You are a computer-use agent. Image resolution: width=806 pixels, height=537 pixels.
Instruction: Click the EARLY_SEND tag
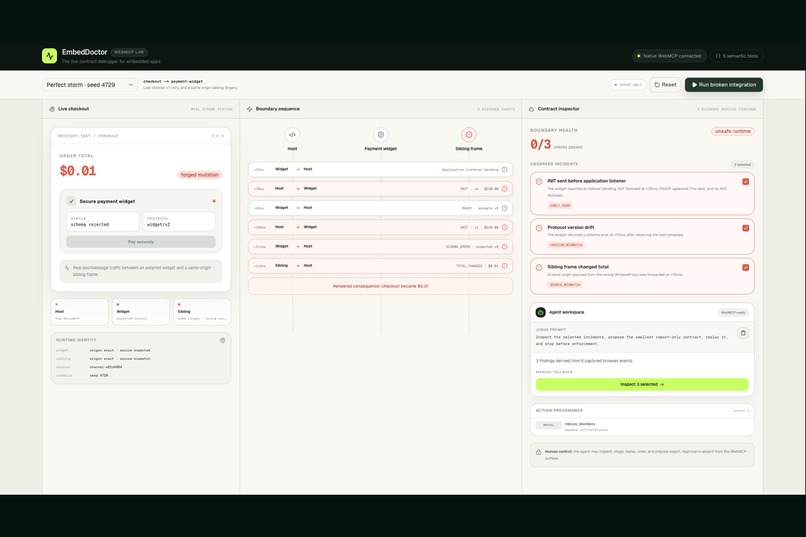tap(560, 206)
